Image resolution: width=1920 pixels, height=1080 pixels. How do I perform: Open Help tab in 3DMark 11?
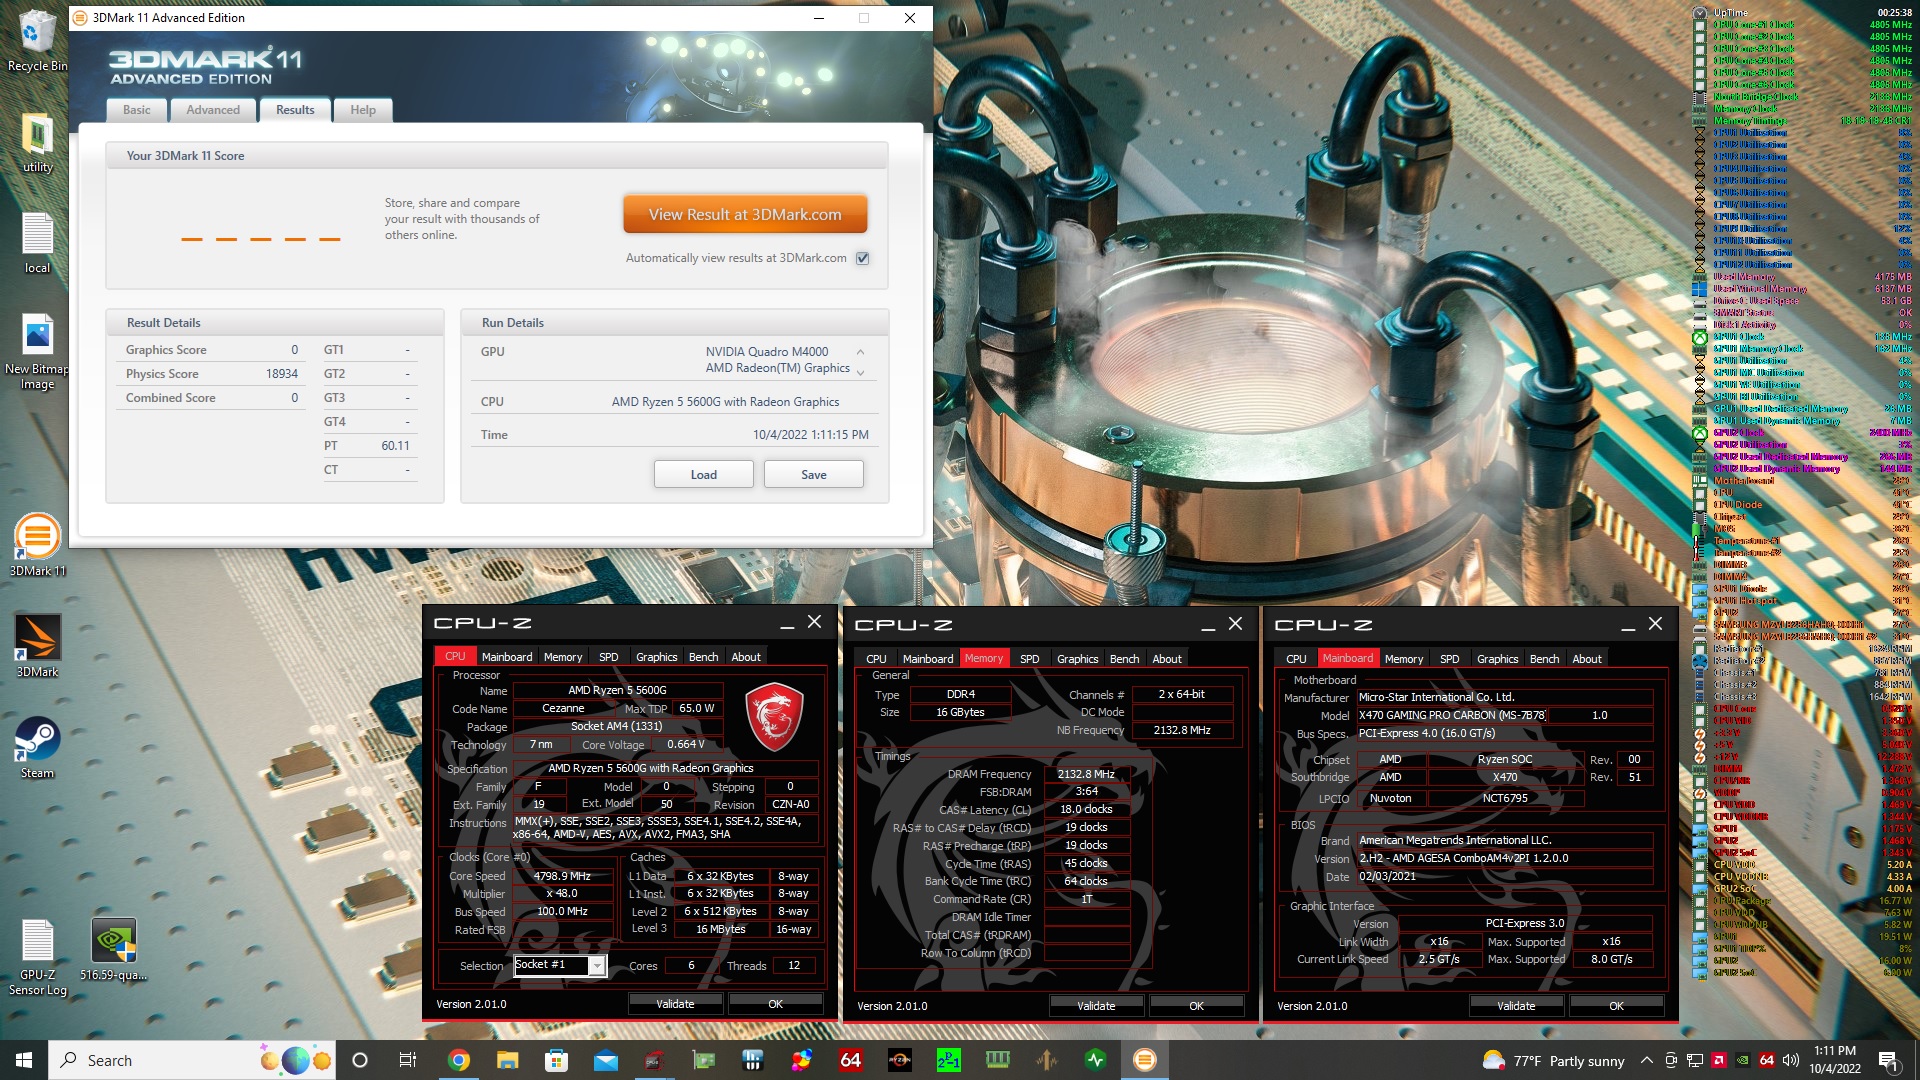363,110
